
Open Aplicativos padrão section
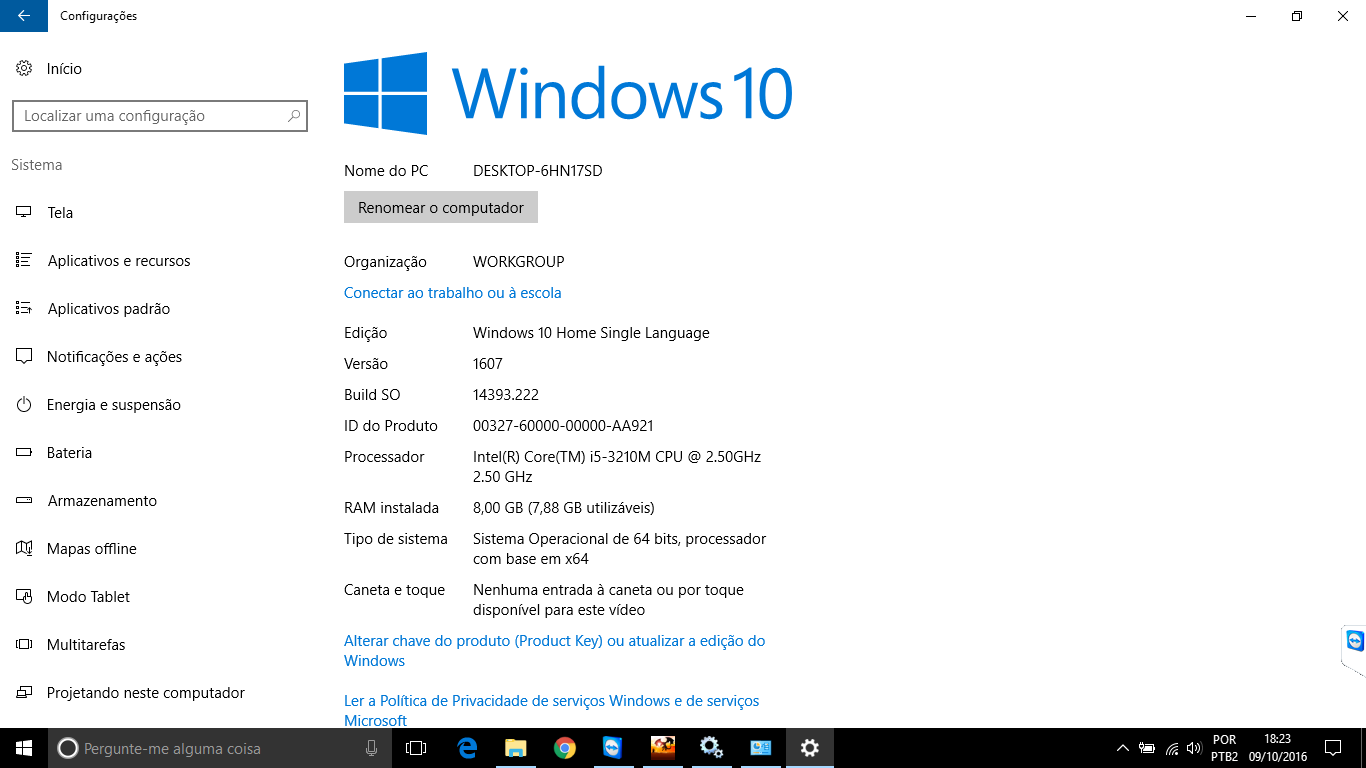(108, 309)
